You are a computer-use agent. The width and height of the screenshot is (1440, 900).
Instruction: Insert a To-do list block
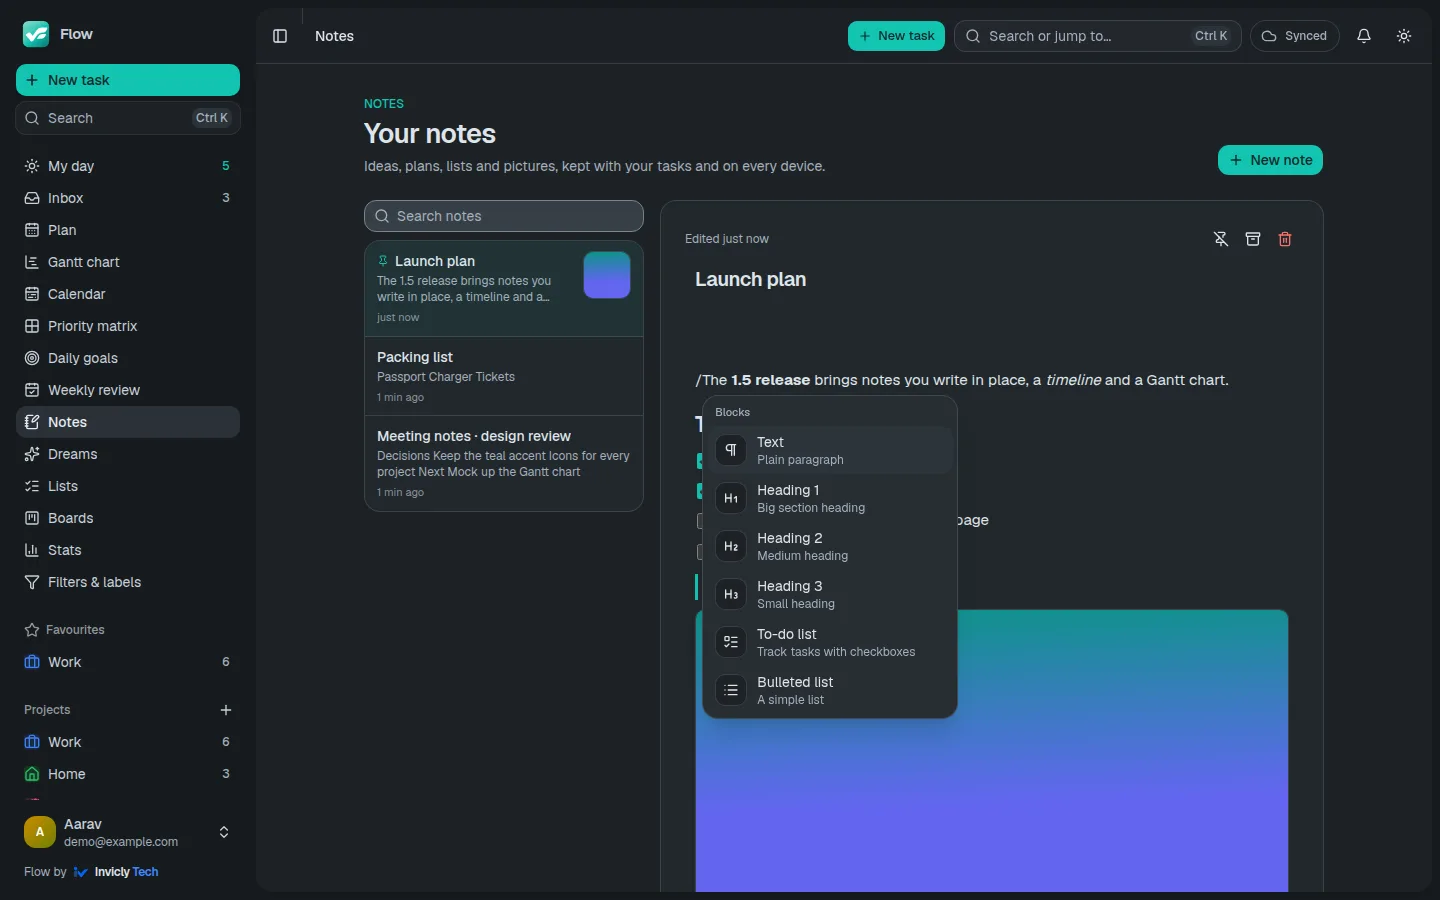click(830, 642)
